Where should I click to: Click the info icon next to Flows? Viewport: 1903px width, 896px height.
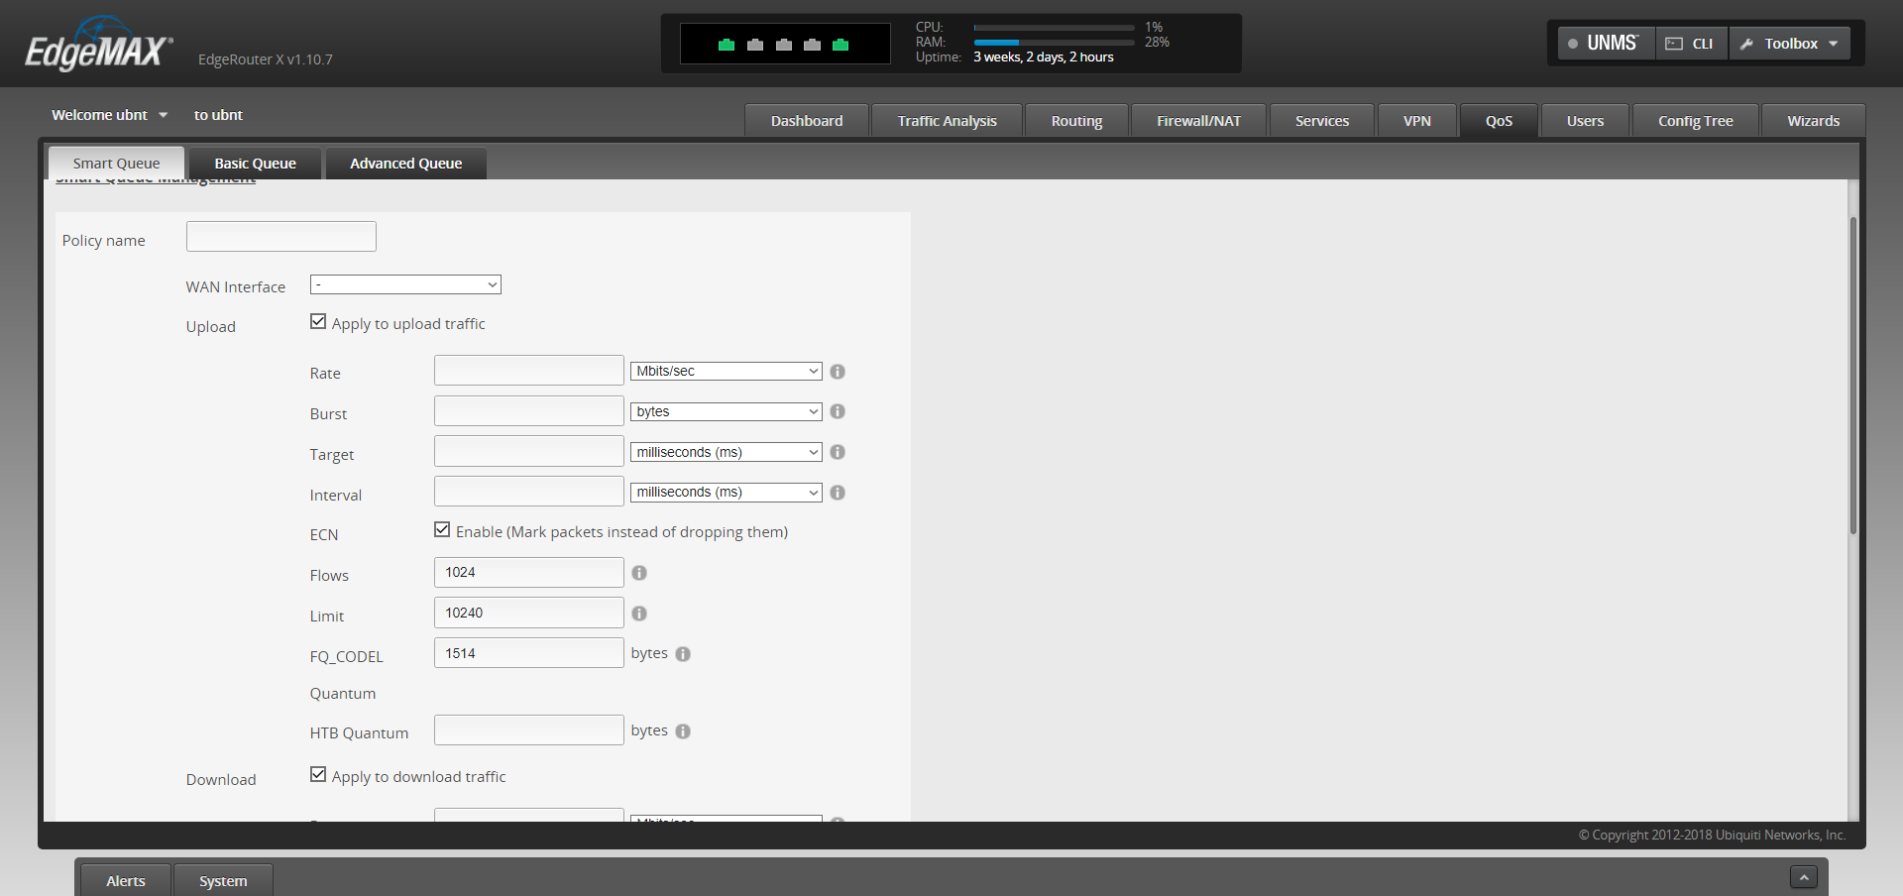coord(639,573)
